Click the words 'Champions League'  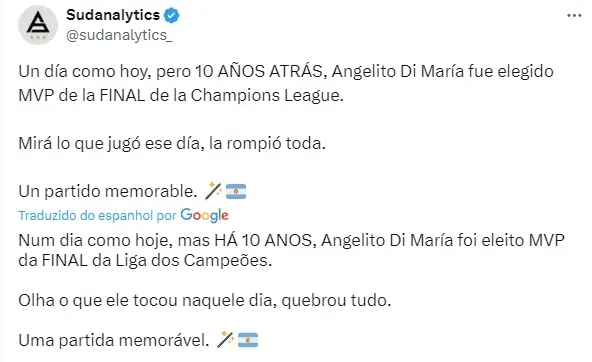267,96
